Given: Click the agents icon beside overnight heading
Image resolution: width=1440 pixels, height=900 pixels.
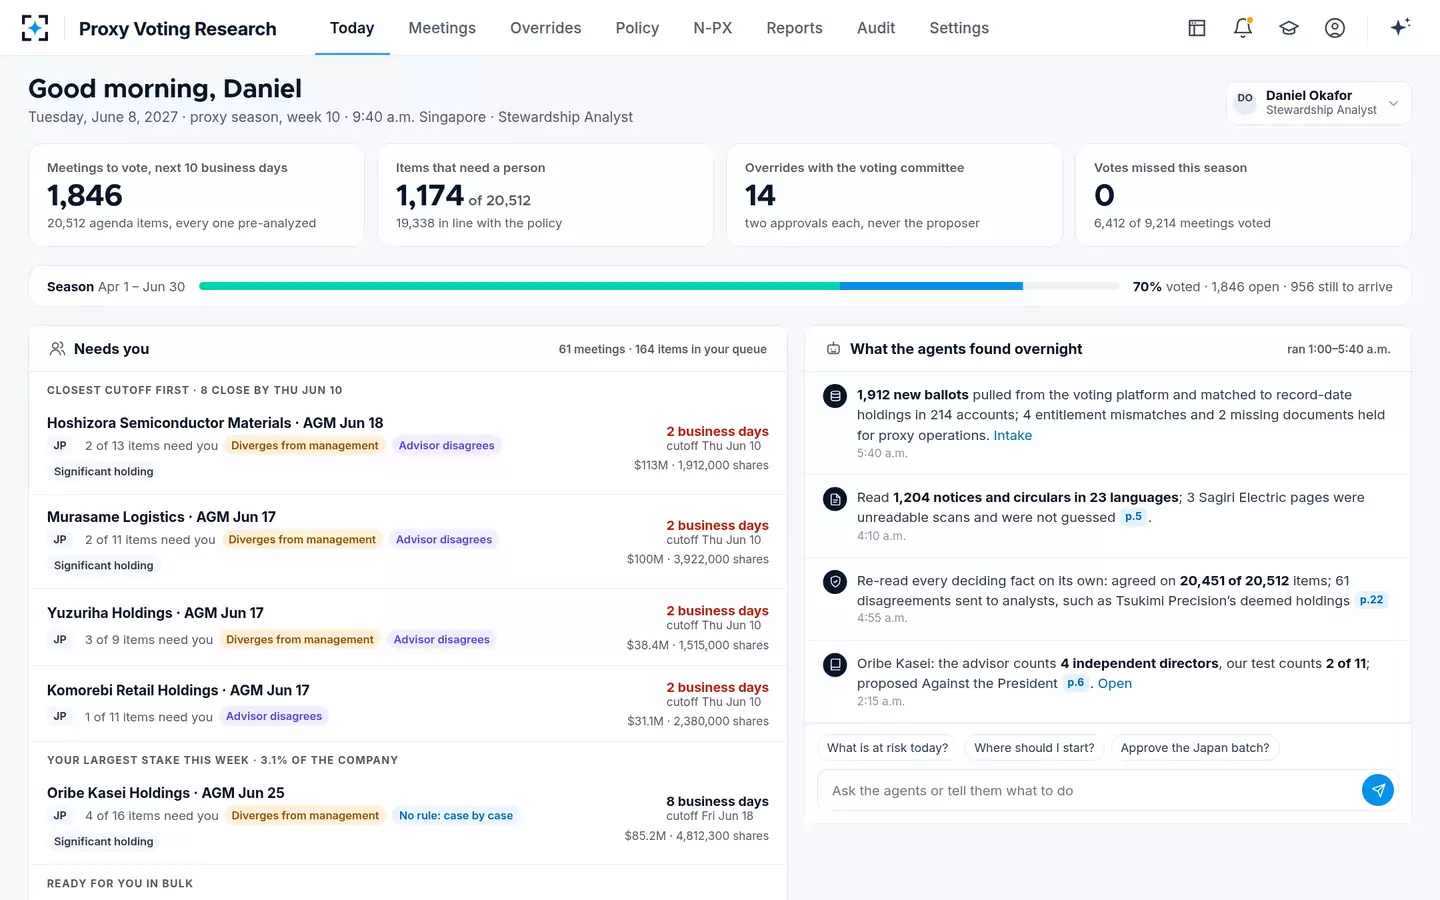Looking at the screenshot, I should [x=833, y=349].
